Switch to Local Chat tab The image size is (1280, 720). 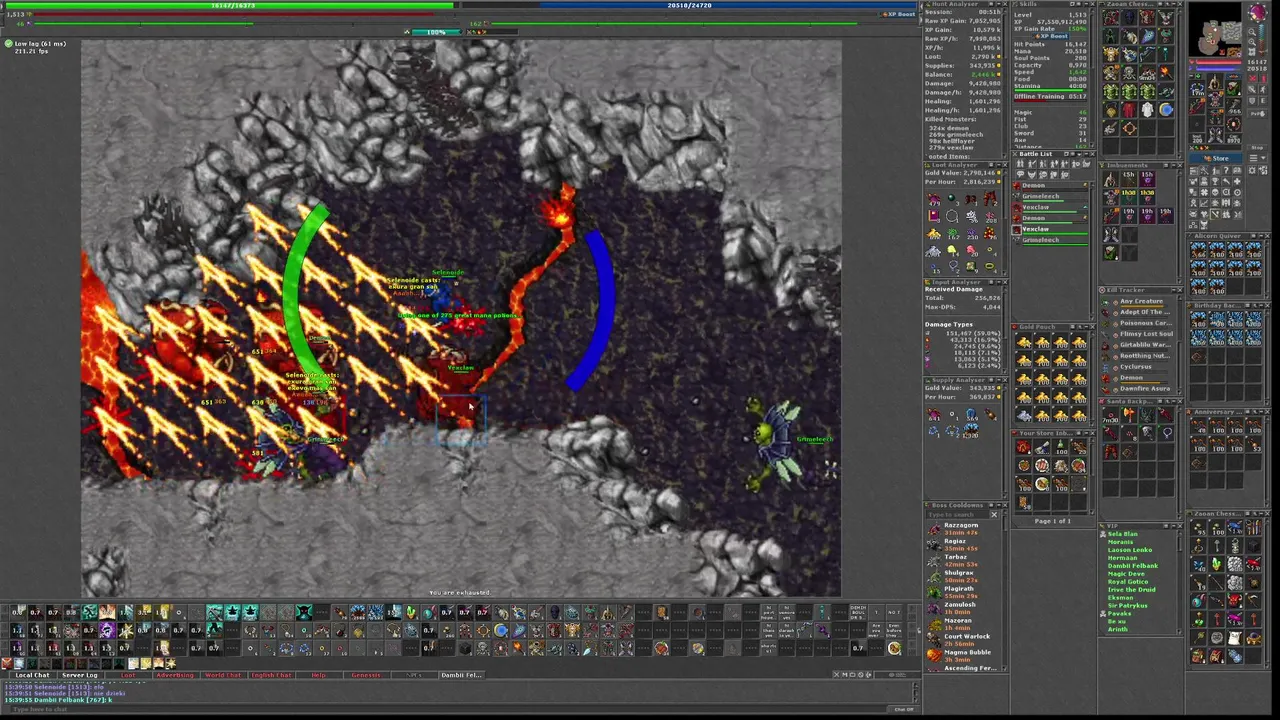coord(32,675)
